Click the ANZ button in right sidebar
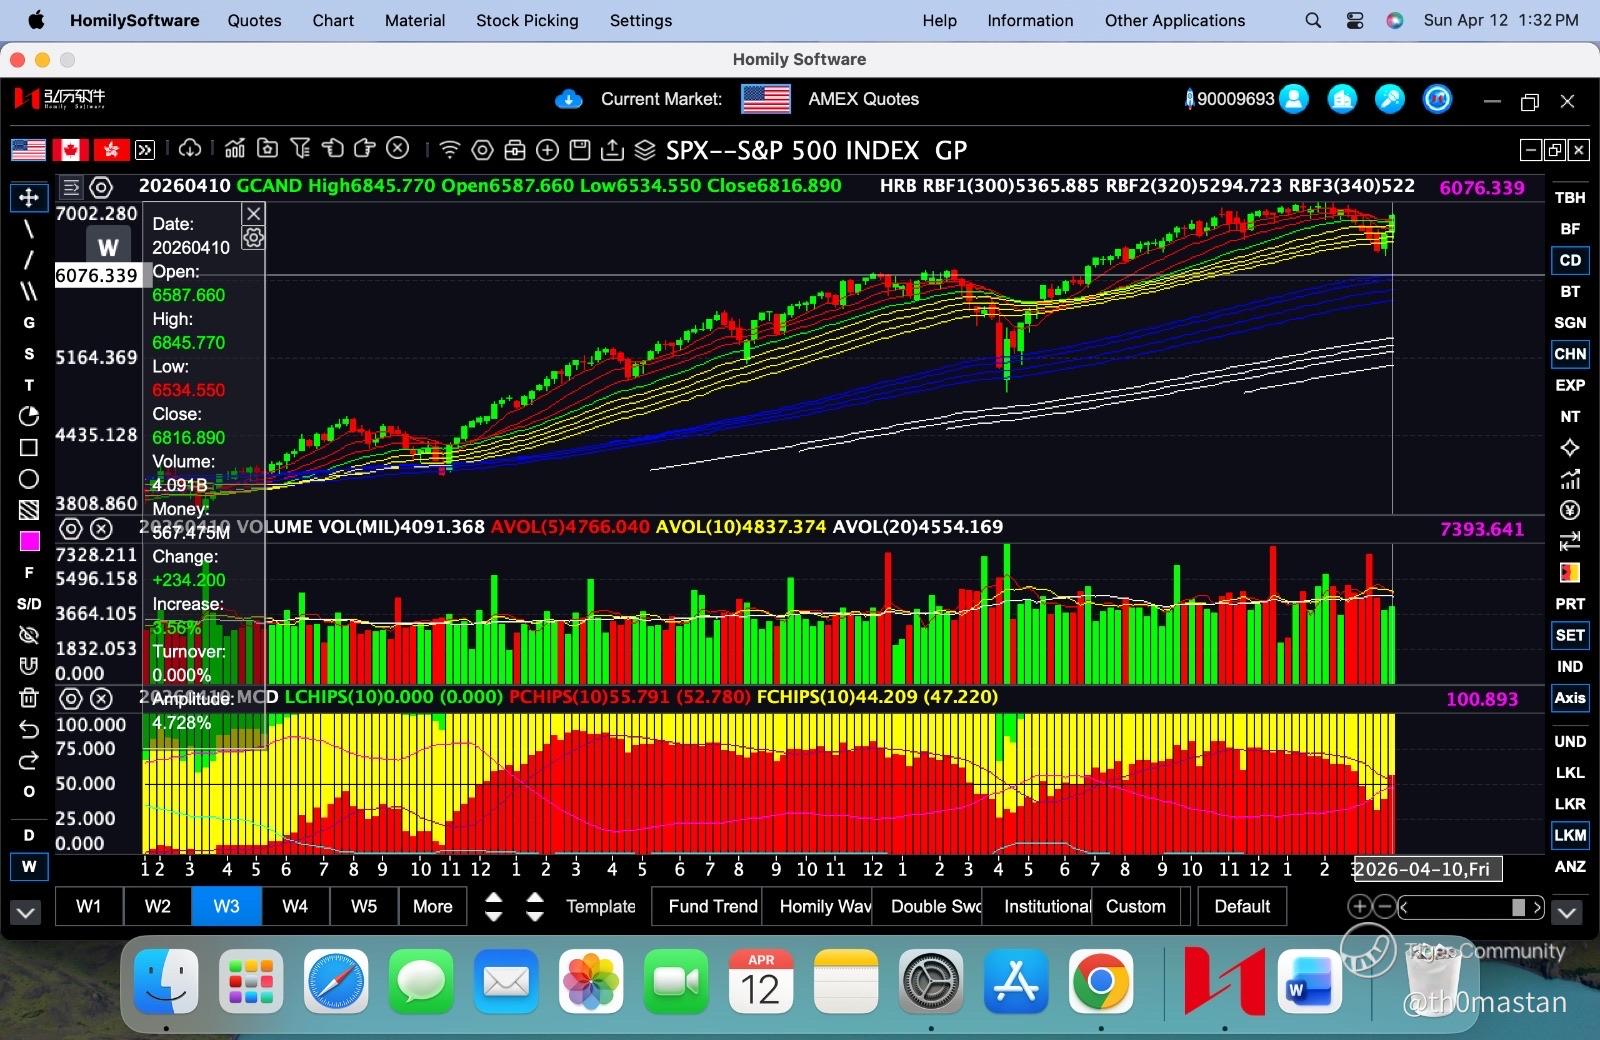The height and width of the screenshot is (1040, 1600). point(1570,867)
